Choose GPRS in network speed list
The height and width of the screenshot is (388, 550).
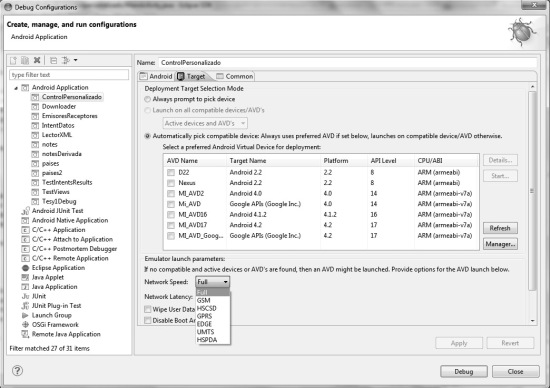pos(213,316)
